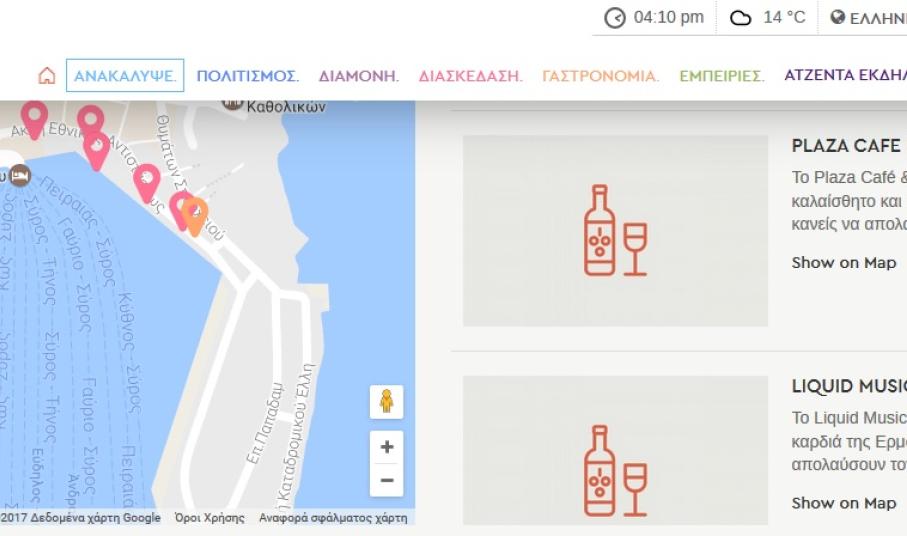This screenshot has height=536, width=907.
Task: Open the Plaza Cafe title link
Action: coord(846,146)
